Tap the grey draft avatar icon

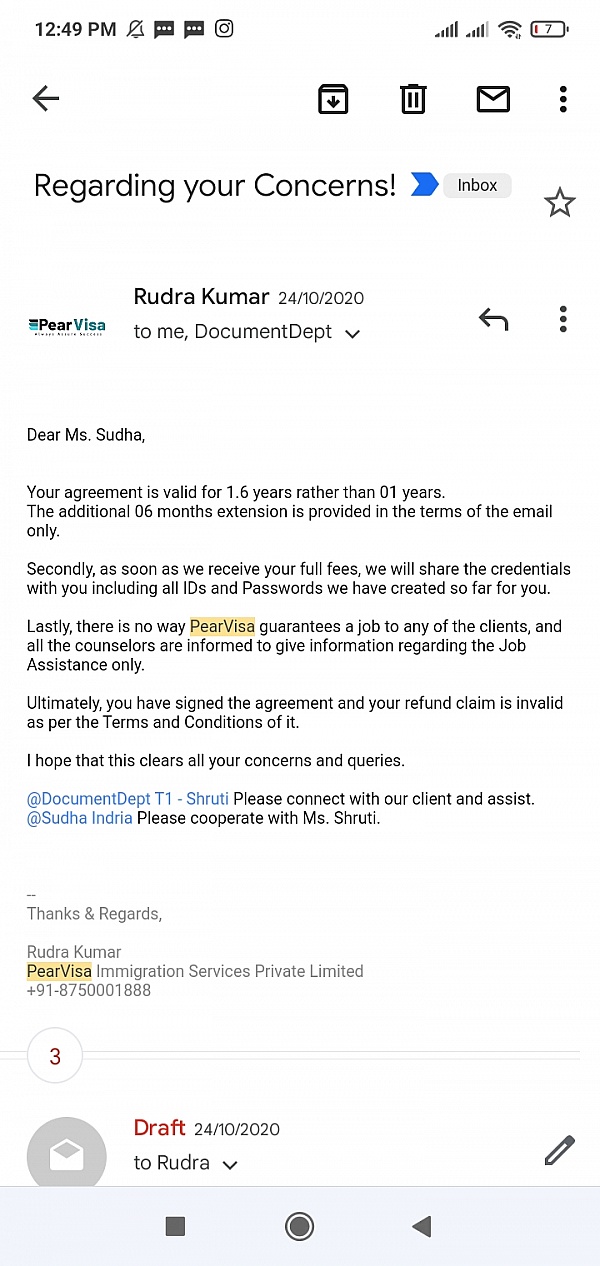click(x=66, y=1155)
